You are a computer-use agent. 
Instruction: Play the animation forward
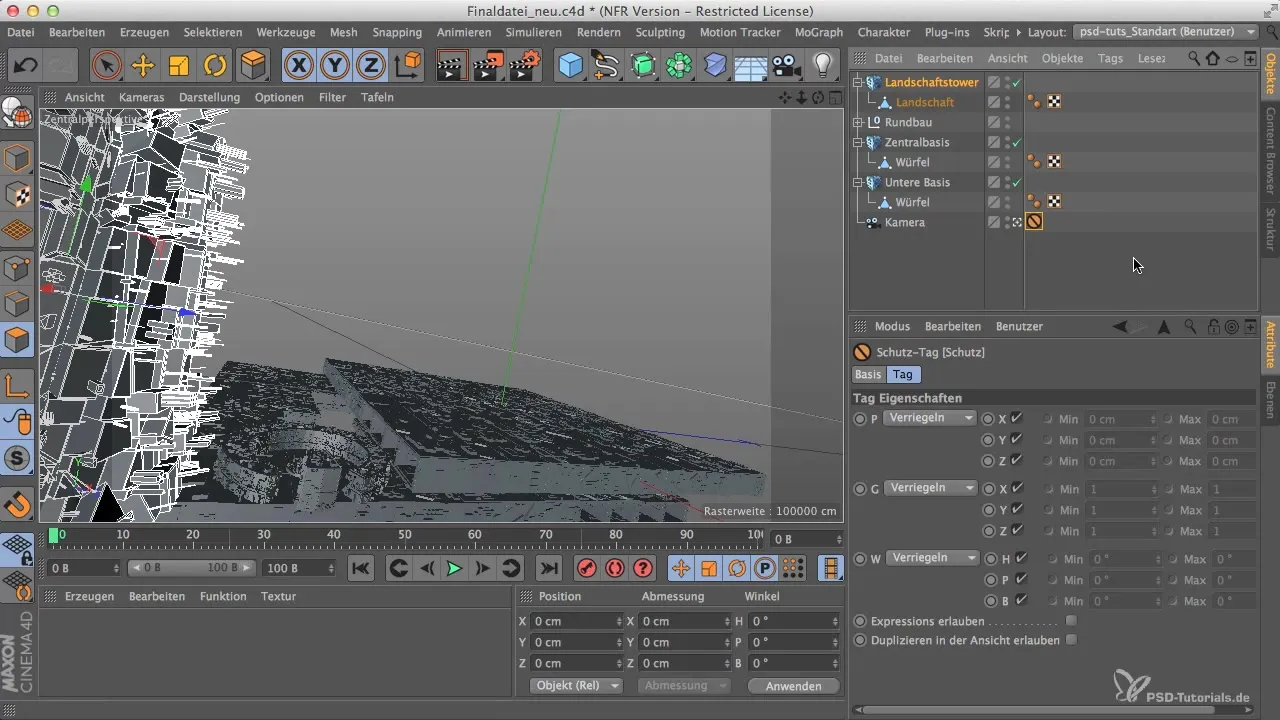tap(454, 568)
